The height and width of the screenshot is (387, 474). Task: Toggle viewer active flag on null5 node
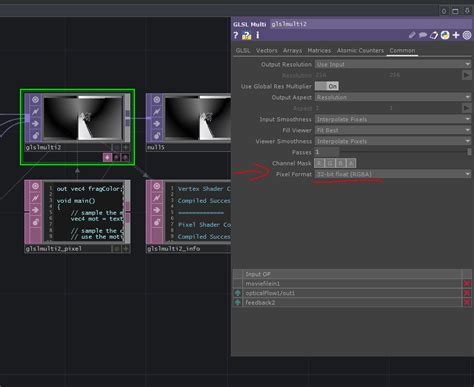point(157,100)
